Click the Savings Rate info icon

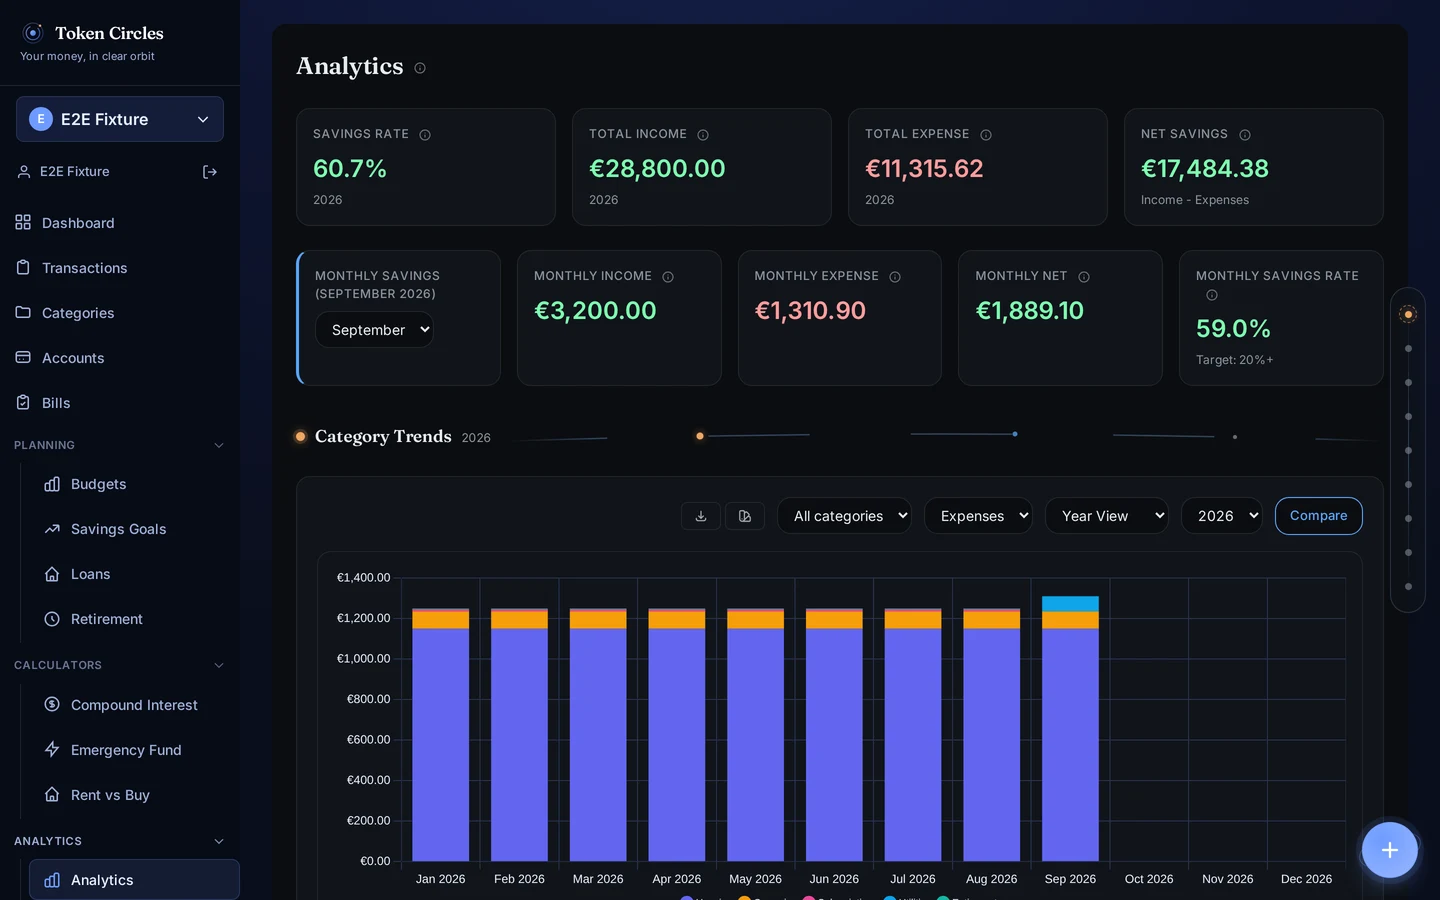425,135
